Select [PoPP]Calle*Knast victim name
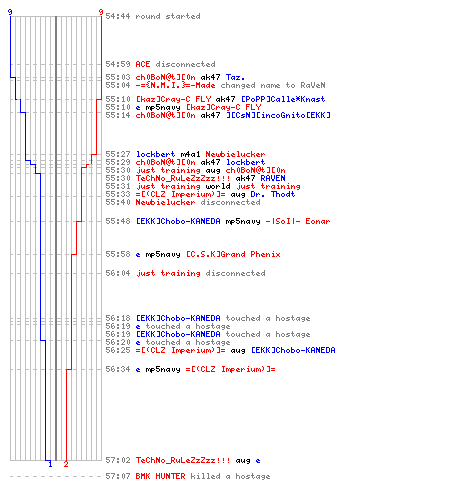 point(283,99)
